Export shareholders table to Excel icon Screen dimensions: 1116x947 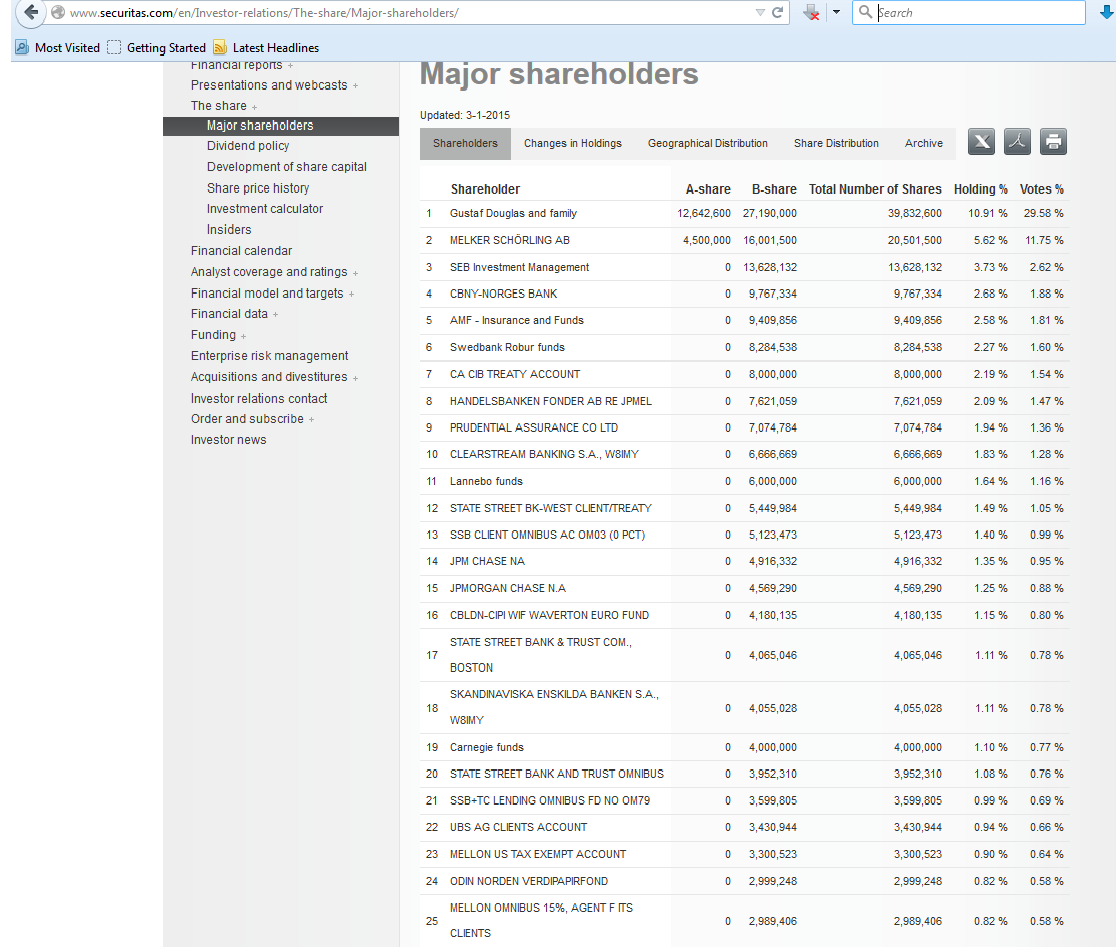pos(981,142)
